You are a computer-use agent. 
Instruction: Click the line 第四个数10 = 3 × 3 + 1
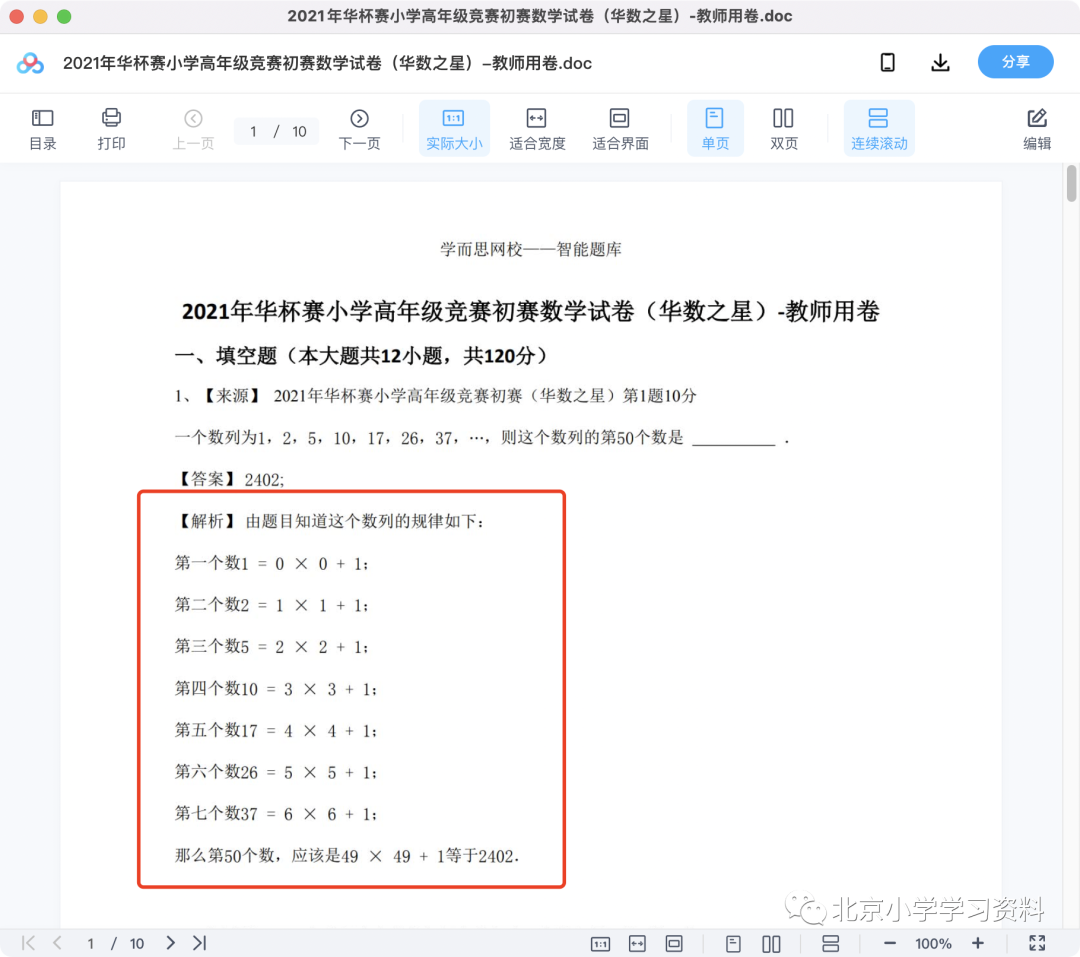[276, 688]
